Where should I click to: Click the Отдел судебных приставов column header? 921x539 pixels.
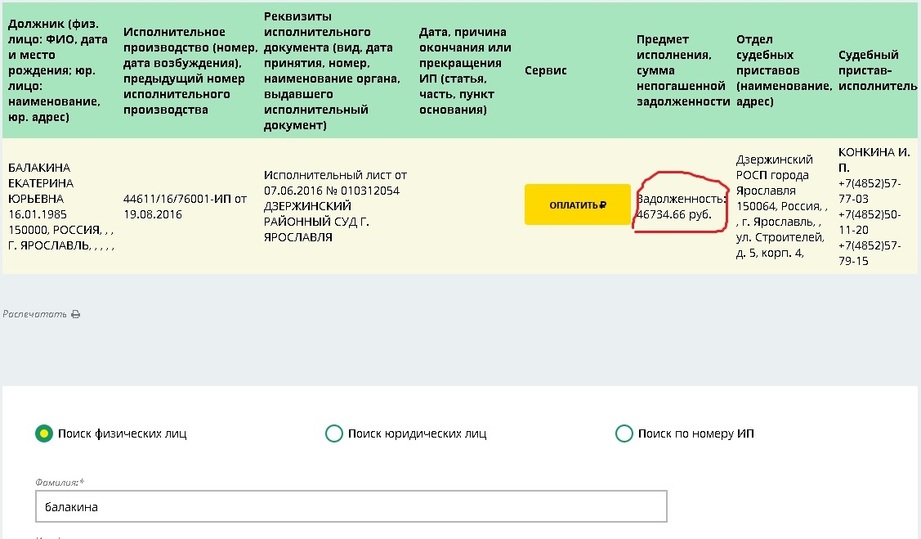(x=784, y=70)
